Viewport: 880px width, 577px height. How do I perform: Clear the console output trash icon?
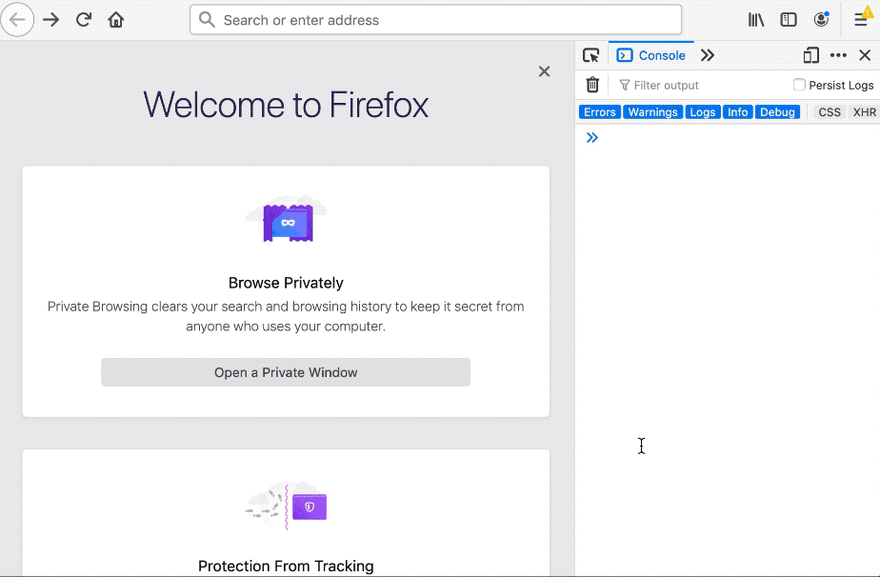click(592, 85)
